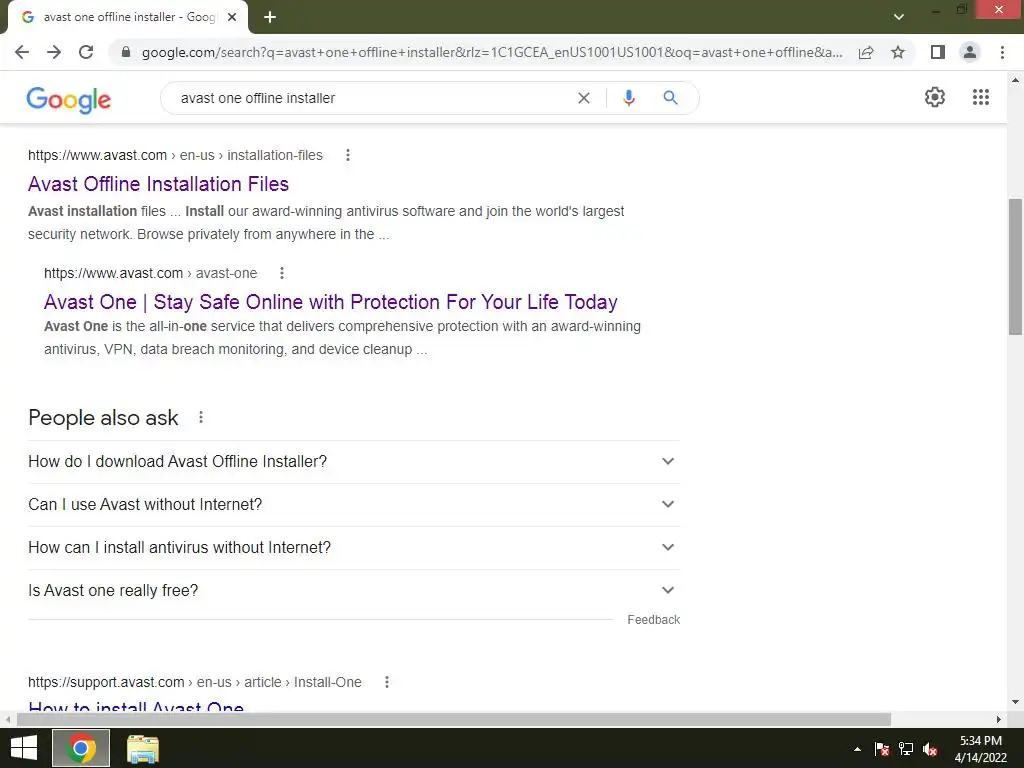This screenshot has width=1024, height=768.
Task: Click the www.avast.com installation-files URL text
Action: [x=175, y=155]
